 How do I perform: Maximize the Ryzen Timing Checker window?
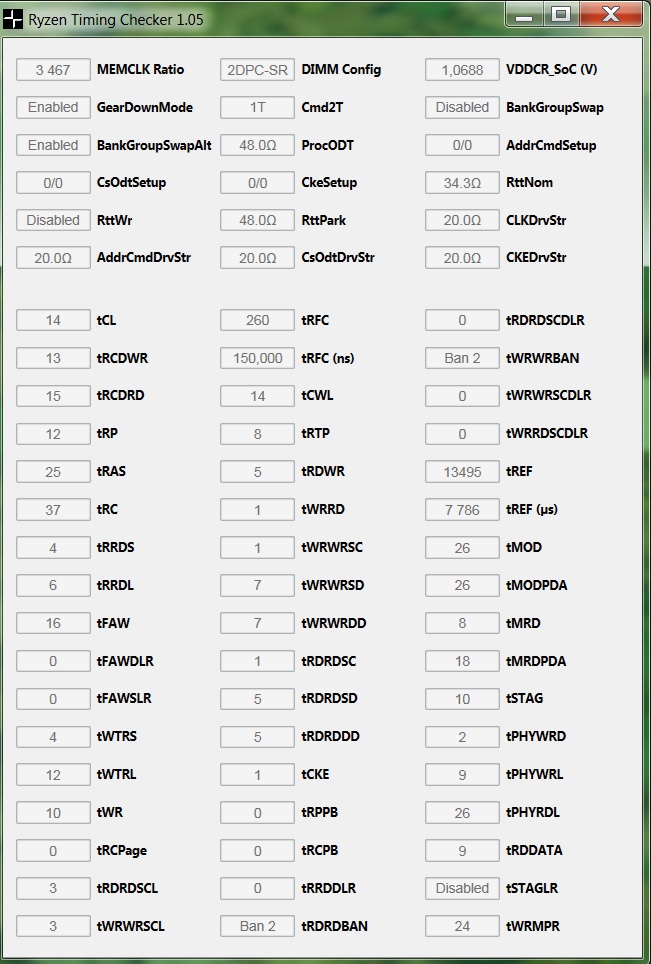point(561,15)
